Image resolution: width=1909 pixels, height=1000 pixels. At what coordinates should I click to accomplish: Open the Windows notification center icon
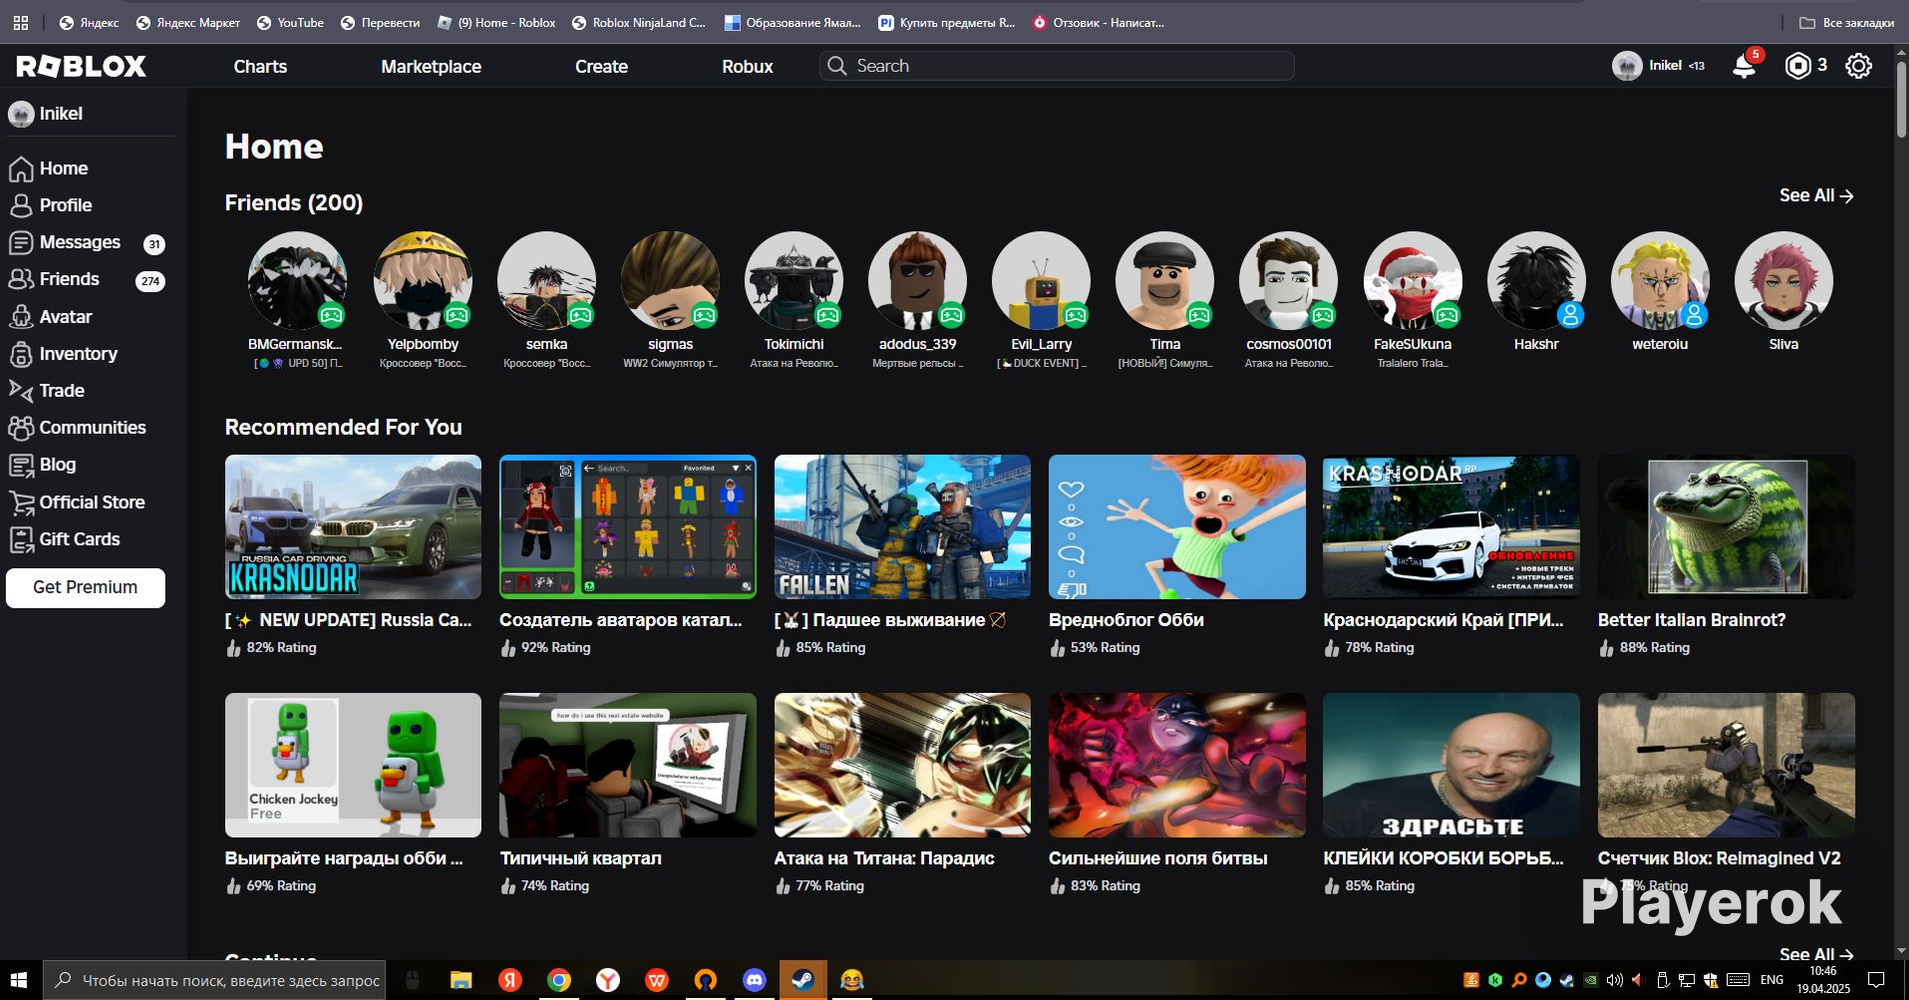pos(1877,980)
